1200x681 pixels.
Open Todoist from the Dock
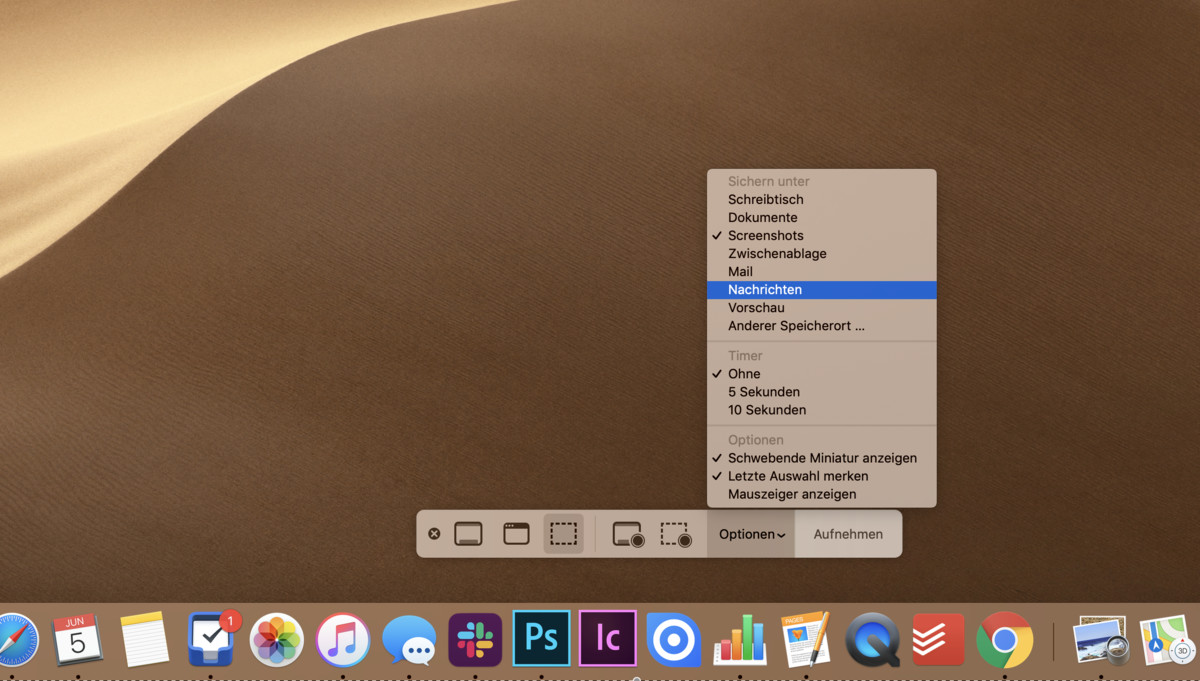click(x=938, y=640)
